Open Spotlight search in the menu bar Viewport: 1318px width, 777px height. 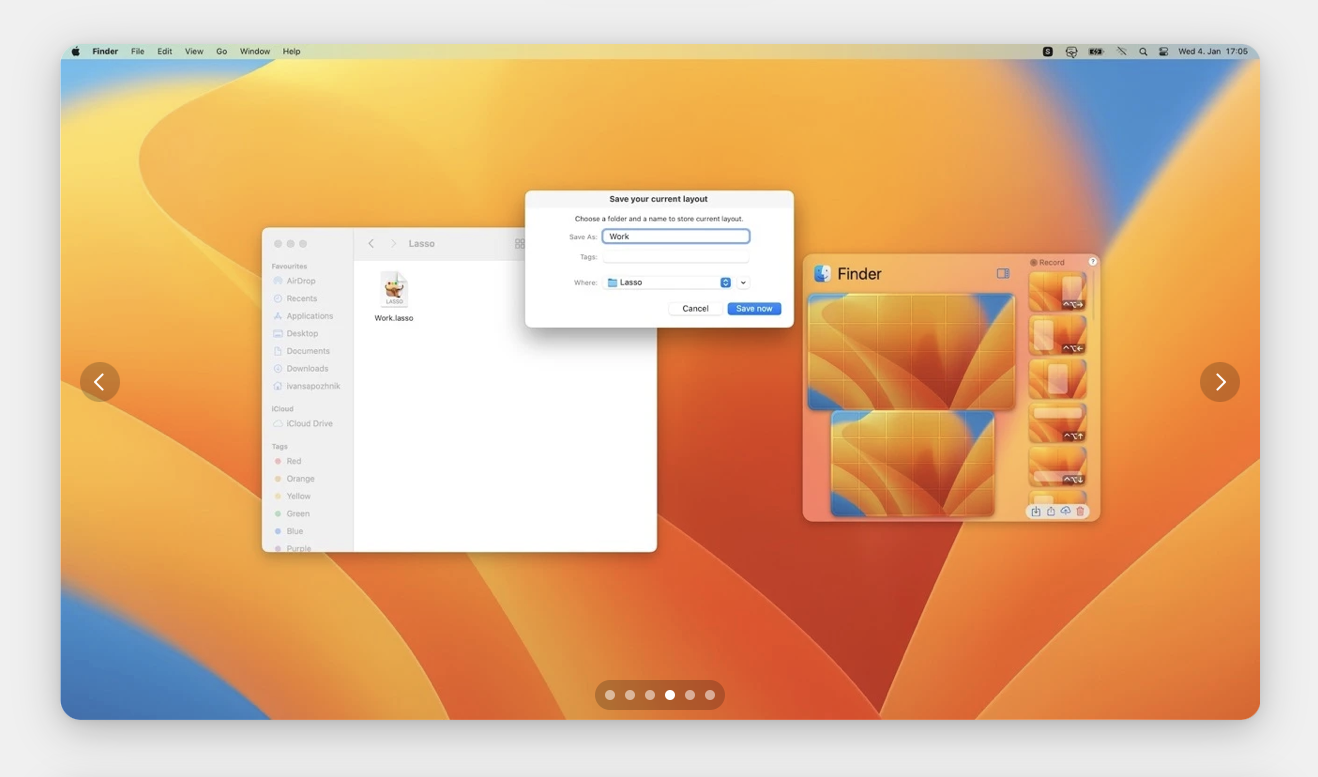click(1143, 51)
